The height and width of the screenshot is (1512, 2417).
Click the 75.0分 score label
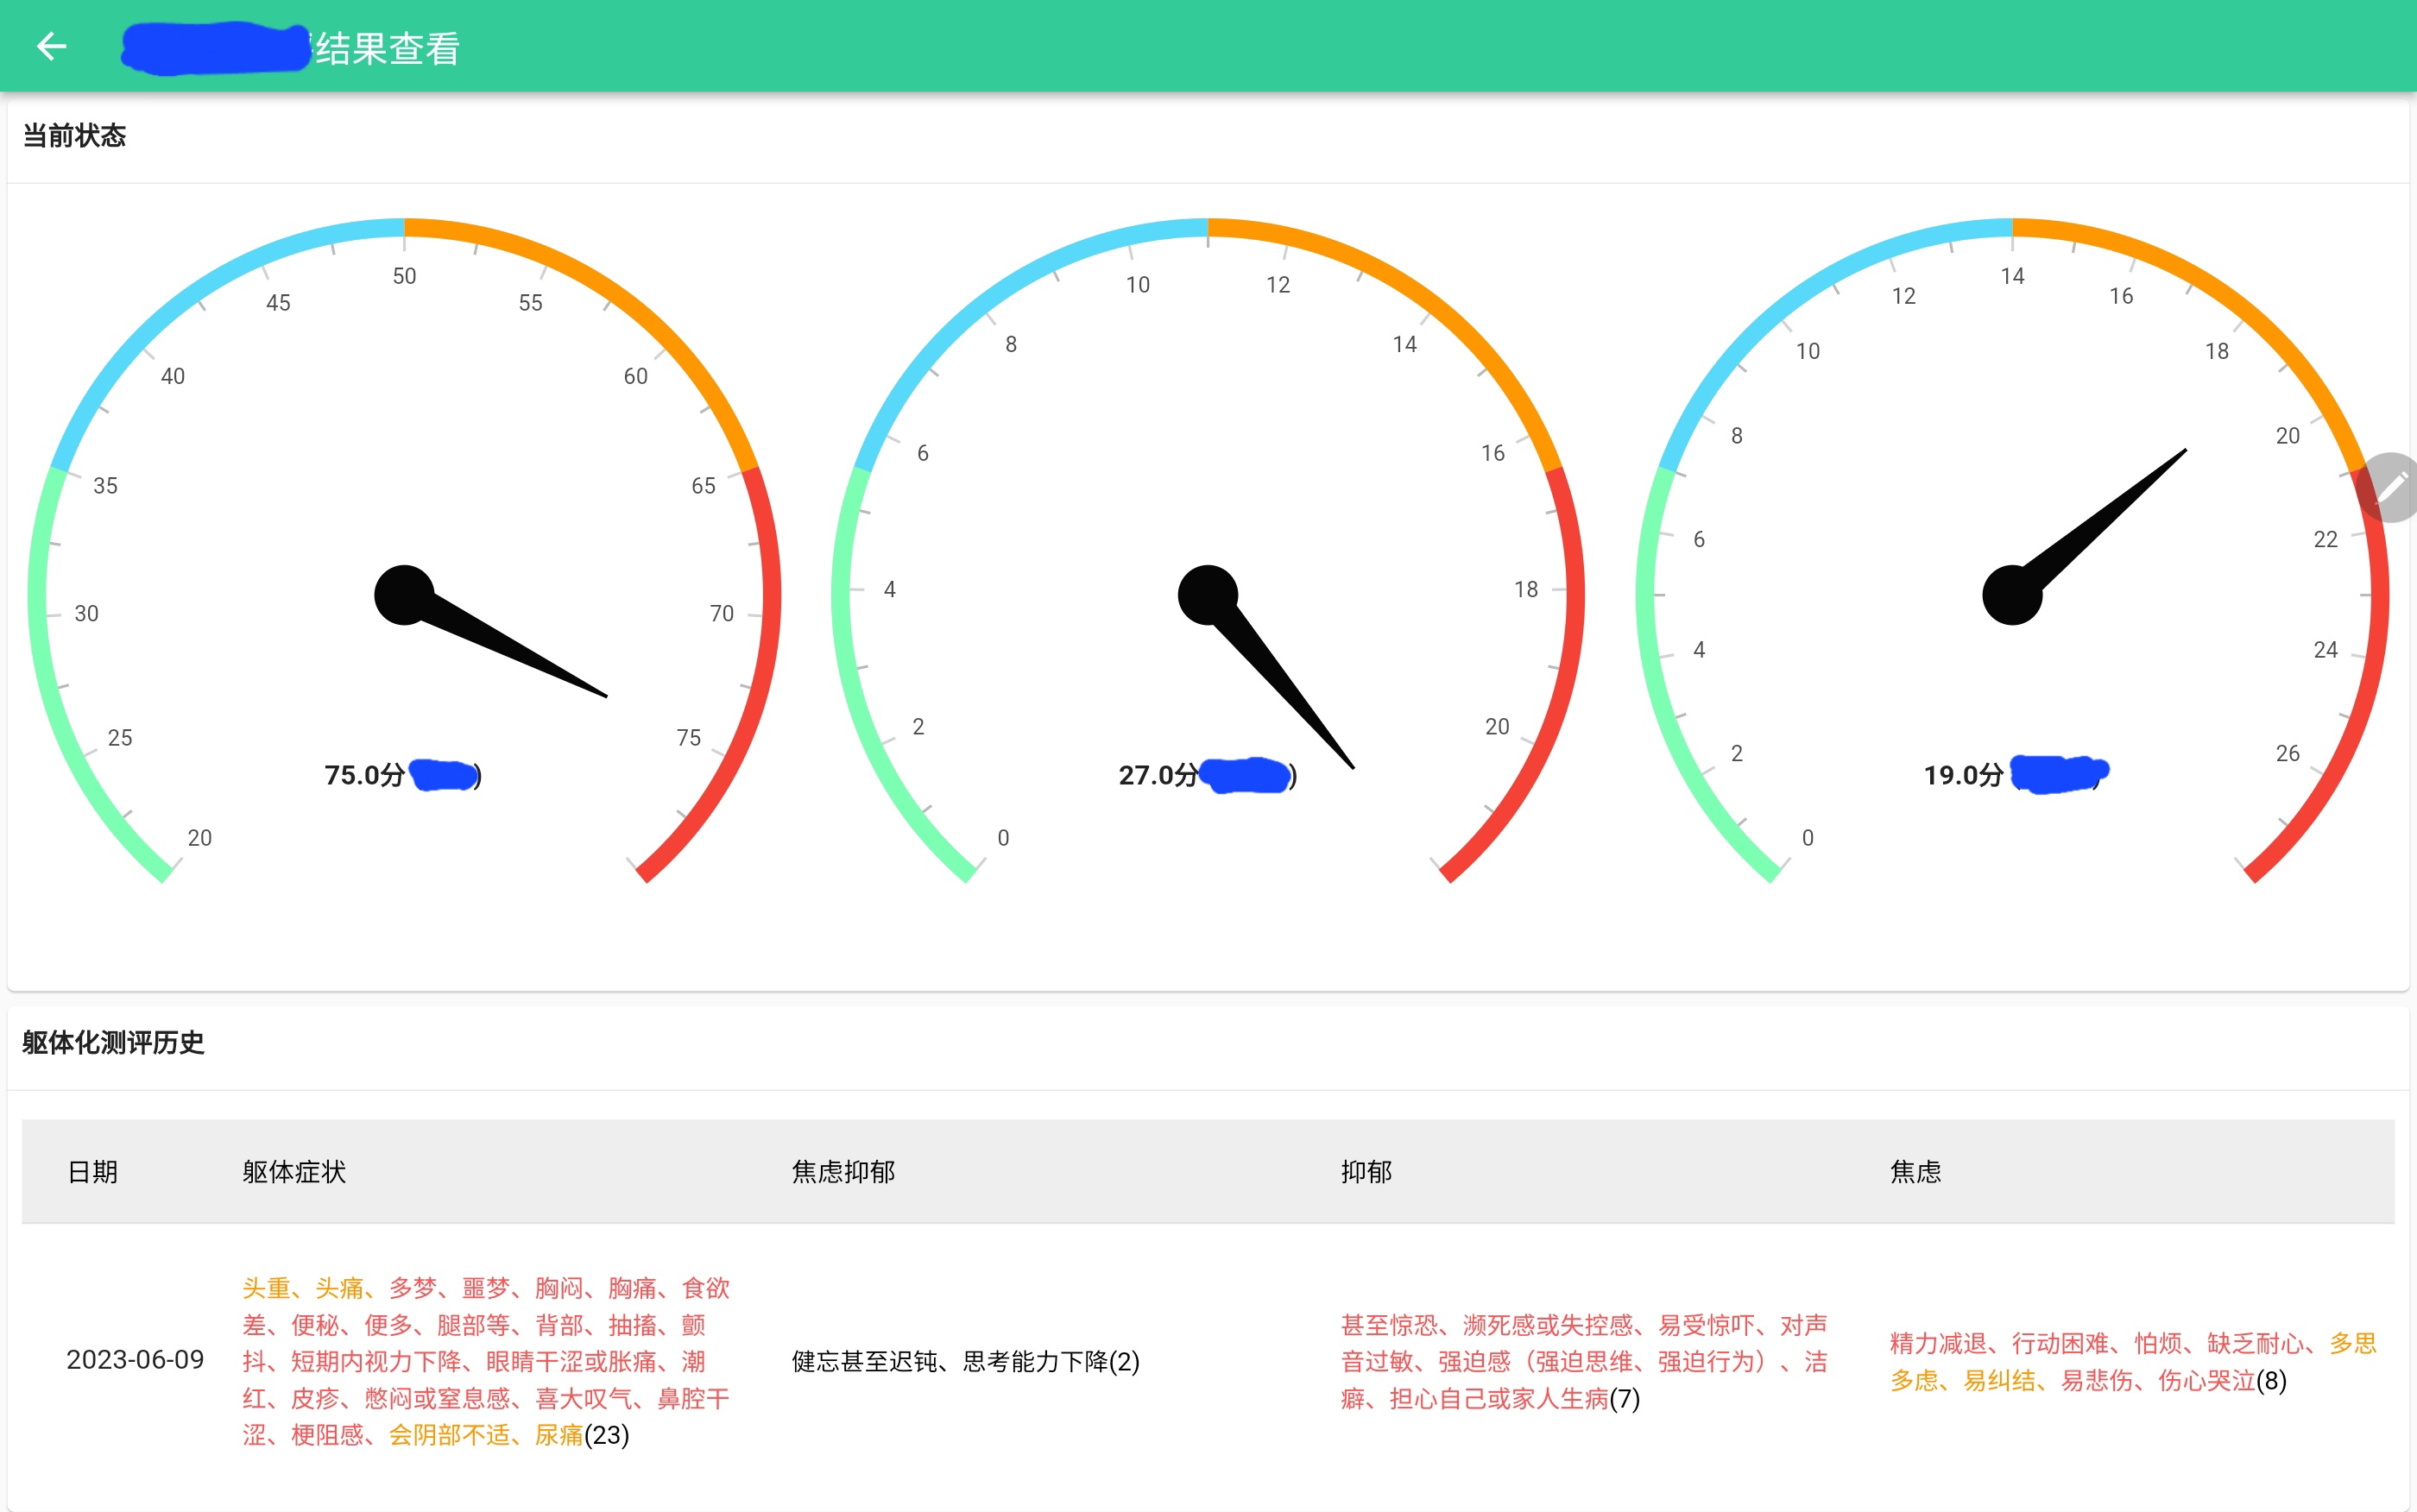coord(365,775)
